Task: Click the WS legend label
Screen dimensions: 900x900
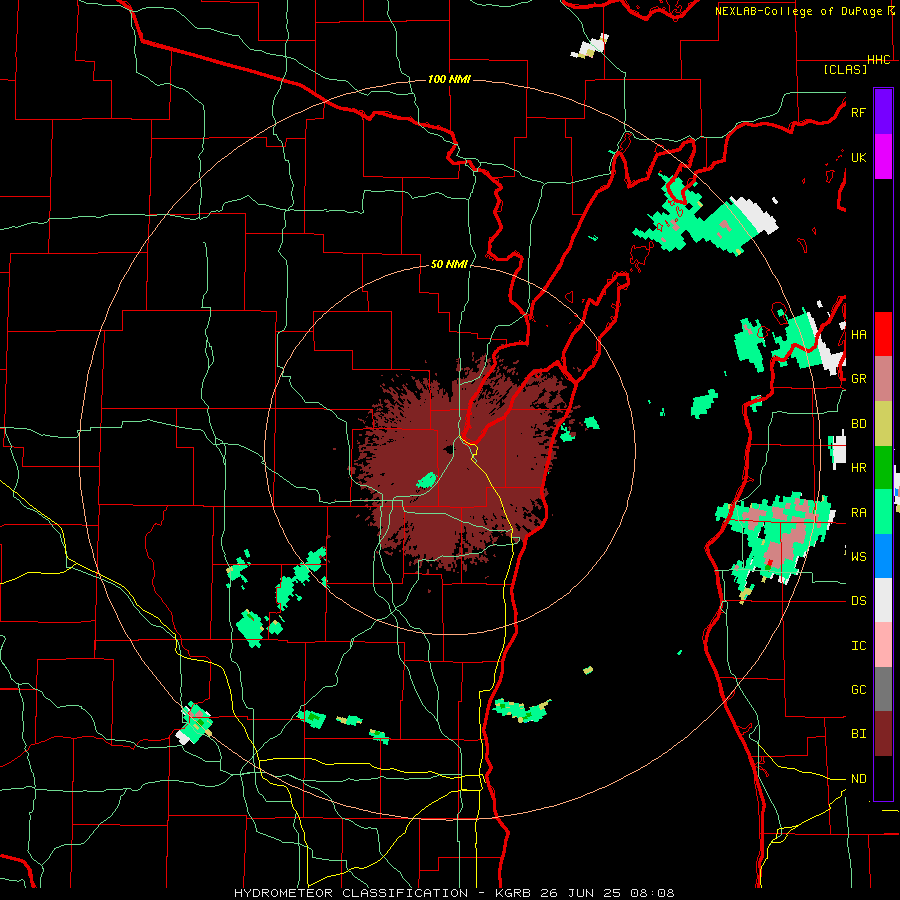Action: coord(858,556)
